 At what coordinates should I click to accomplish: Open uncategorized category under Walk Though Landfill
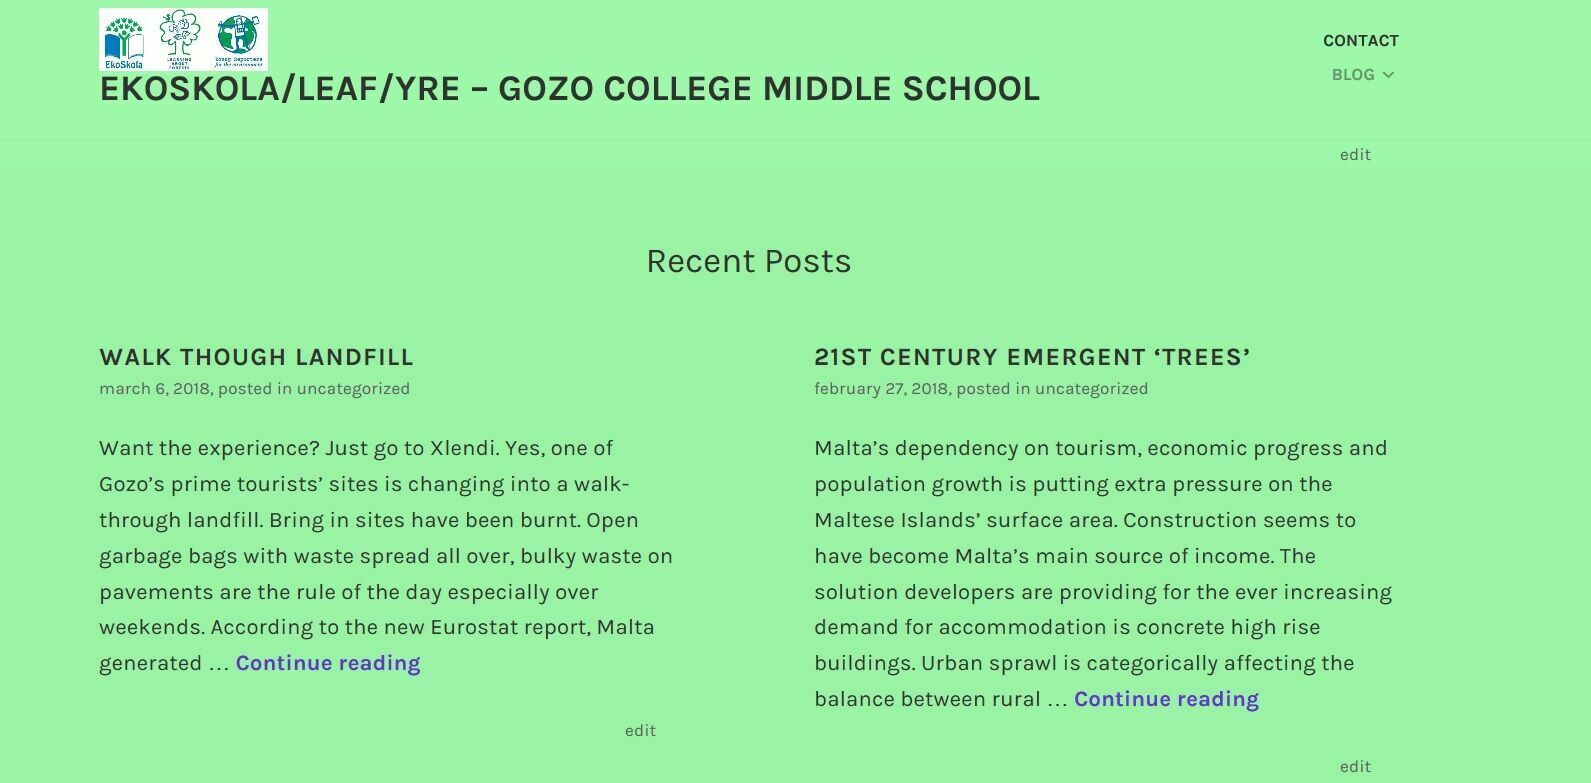tap(353, 389)
